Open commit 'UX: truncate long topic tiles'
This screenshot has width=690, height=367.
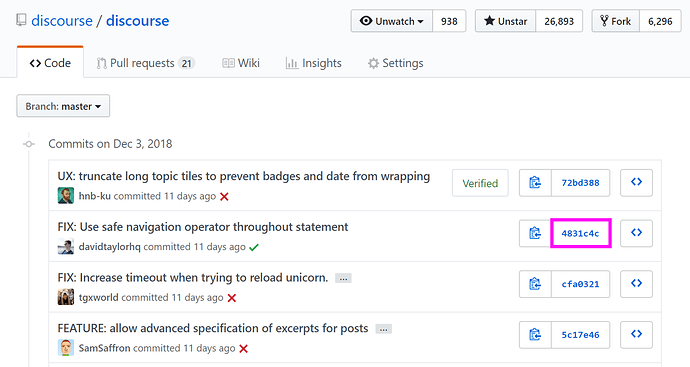click(244, 176)
